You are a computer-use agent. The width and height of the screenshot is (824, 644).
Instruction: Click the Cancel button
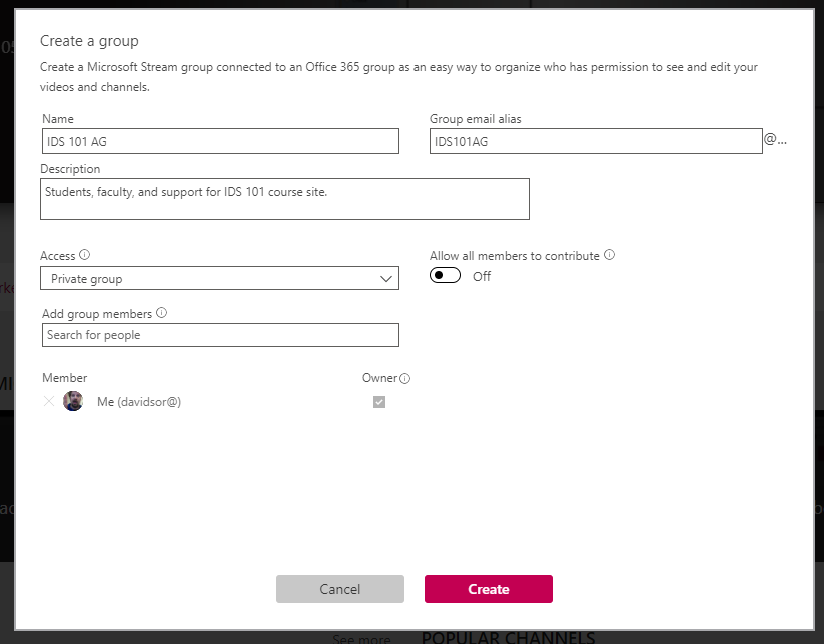(x=340, y=589)
